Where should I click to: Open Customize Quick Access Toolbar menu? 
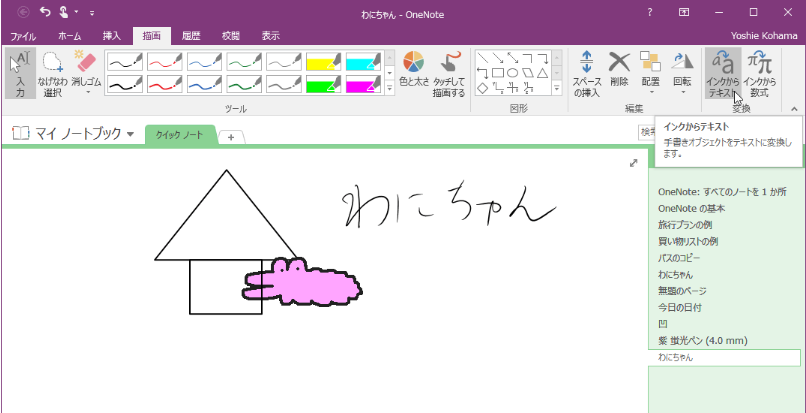tap(91, 13)
